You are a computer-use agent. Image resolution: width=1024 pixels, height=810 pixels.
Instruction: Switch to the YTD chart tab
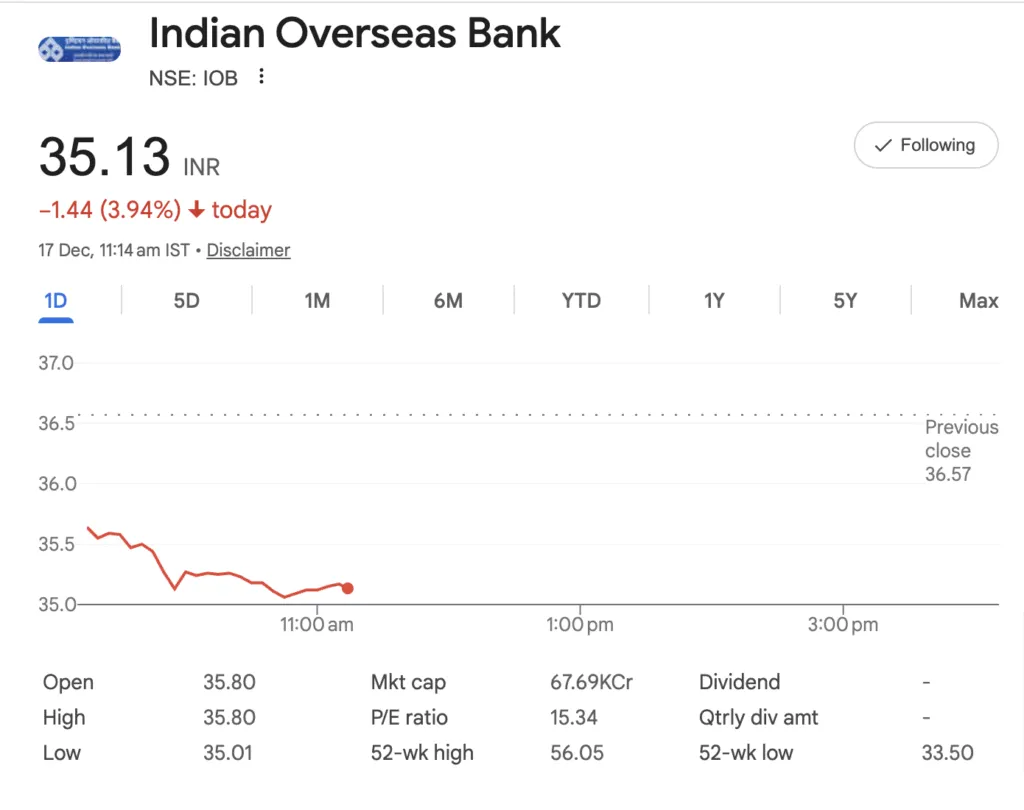[x=580, y=300]
